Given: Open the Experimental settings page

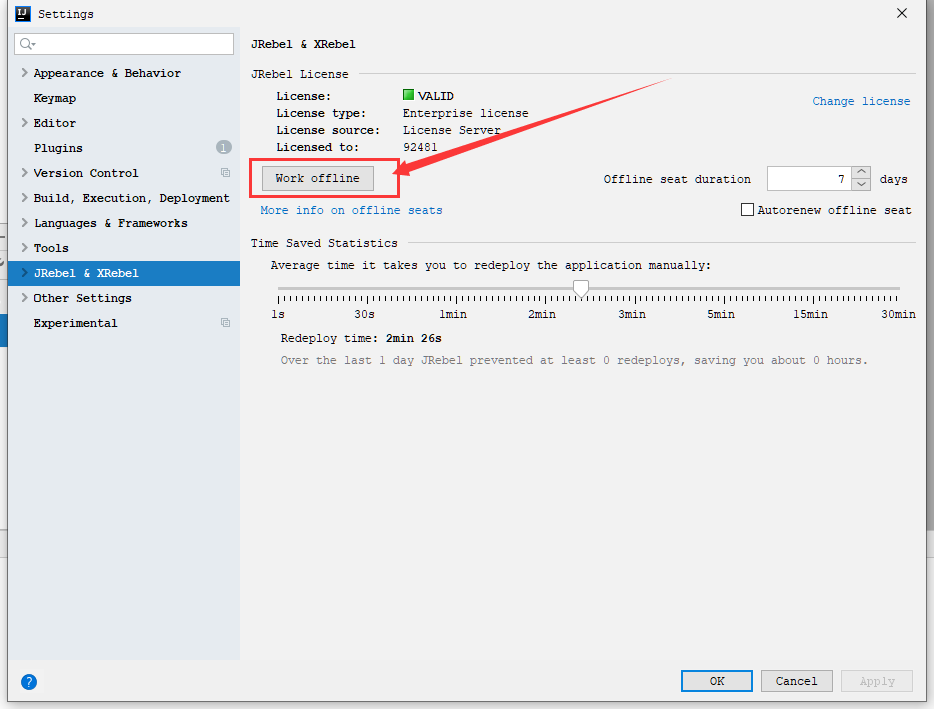Looking at the screenshot, I should (x=76, y=323).
